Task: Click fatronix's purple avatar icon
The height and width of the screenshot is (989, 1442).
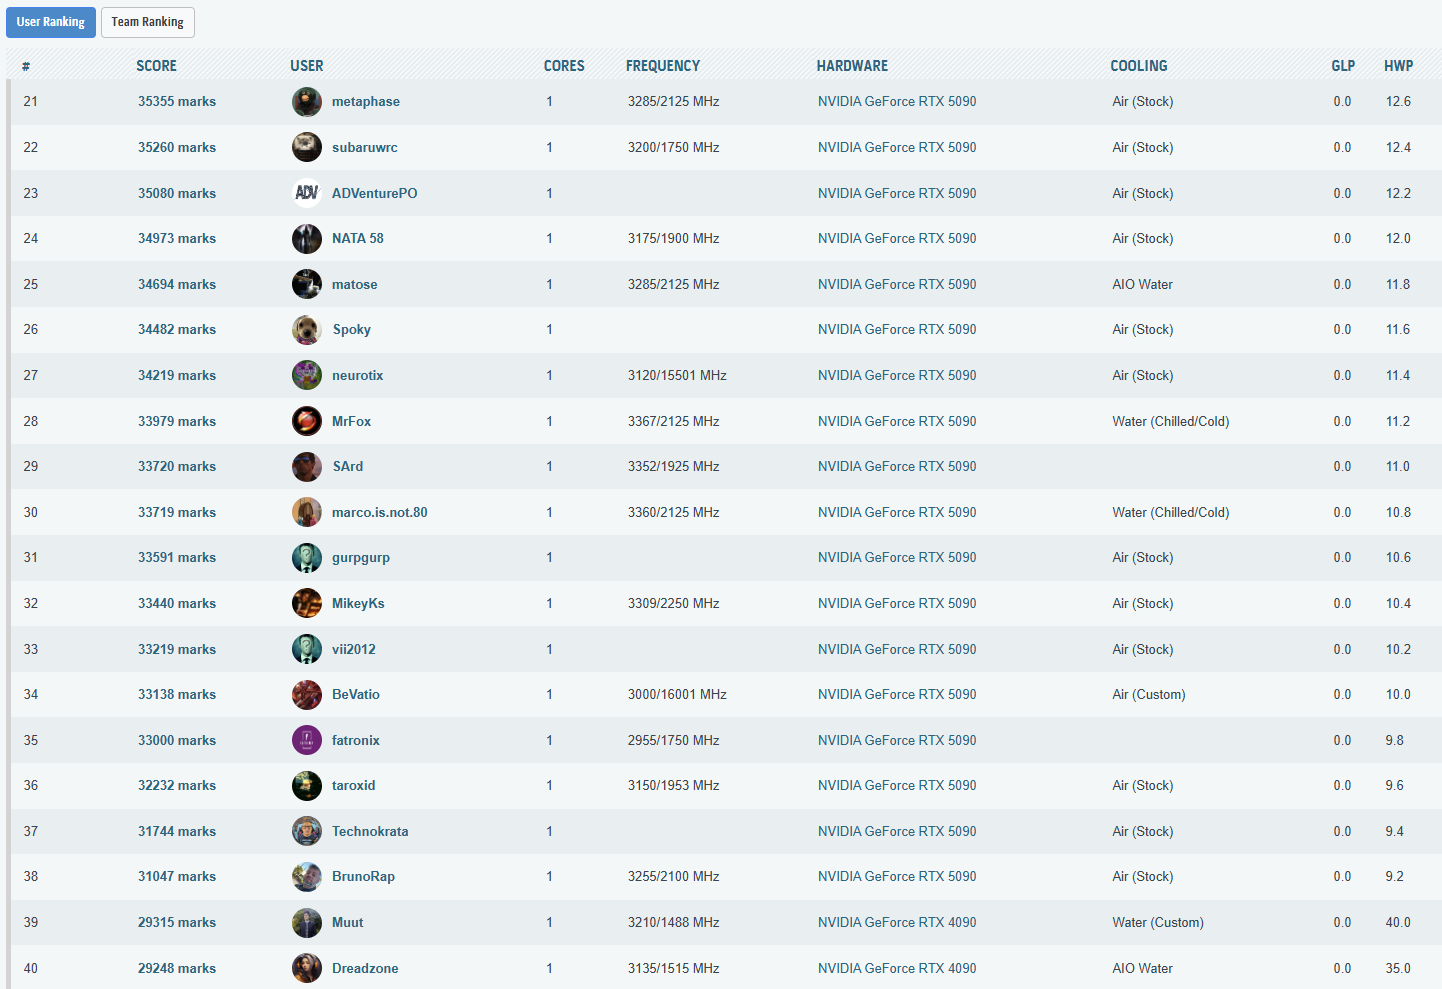Action: click(306, 740)
